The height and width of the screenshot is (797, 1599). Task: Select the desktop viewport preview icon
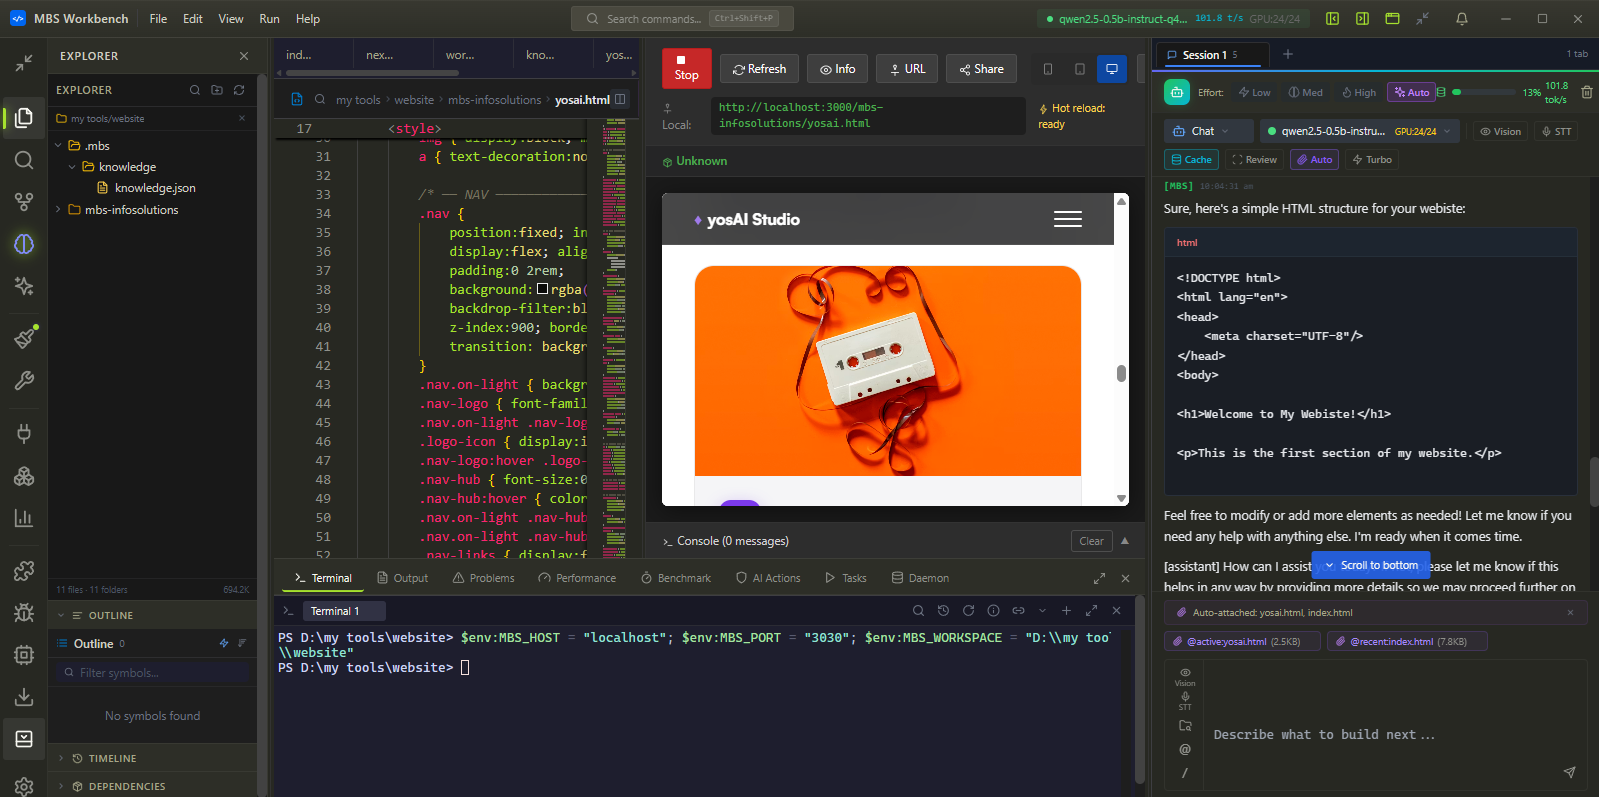coord(1111,69)
